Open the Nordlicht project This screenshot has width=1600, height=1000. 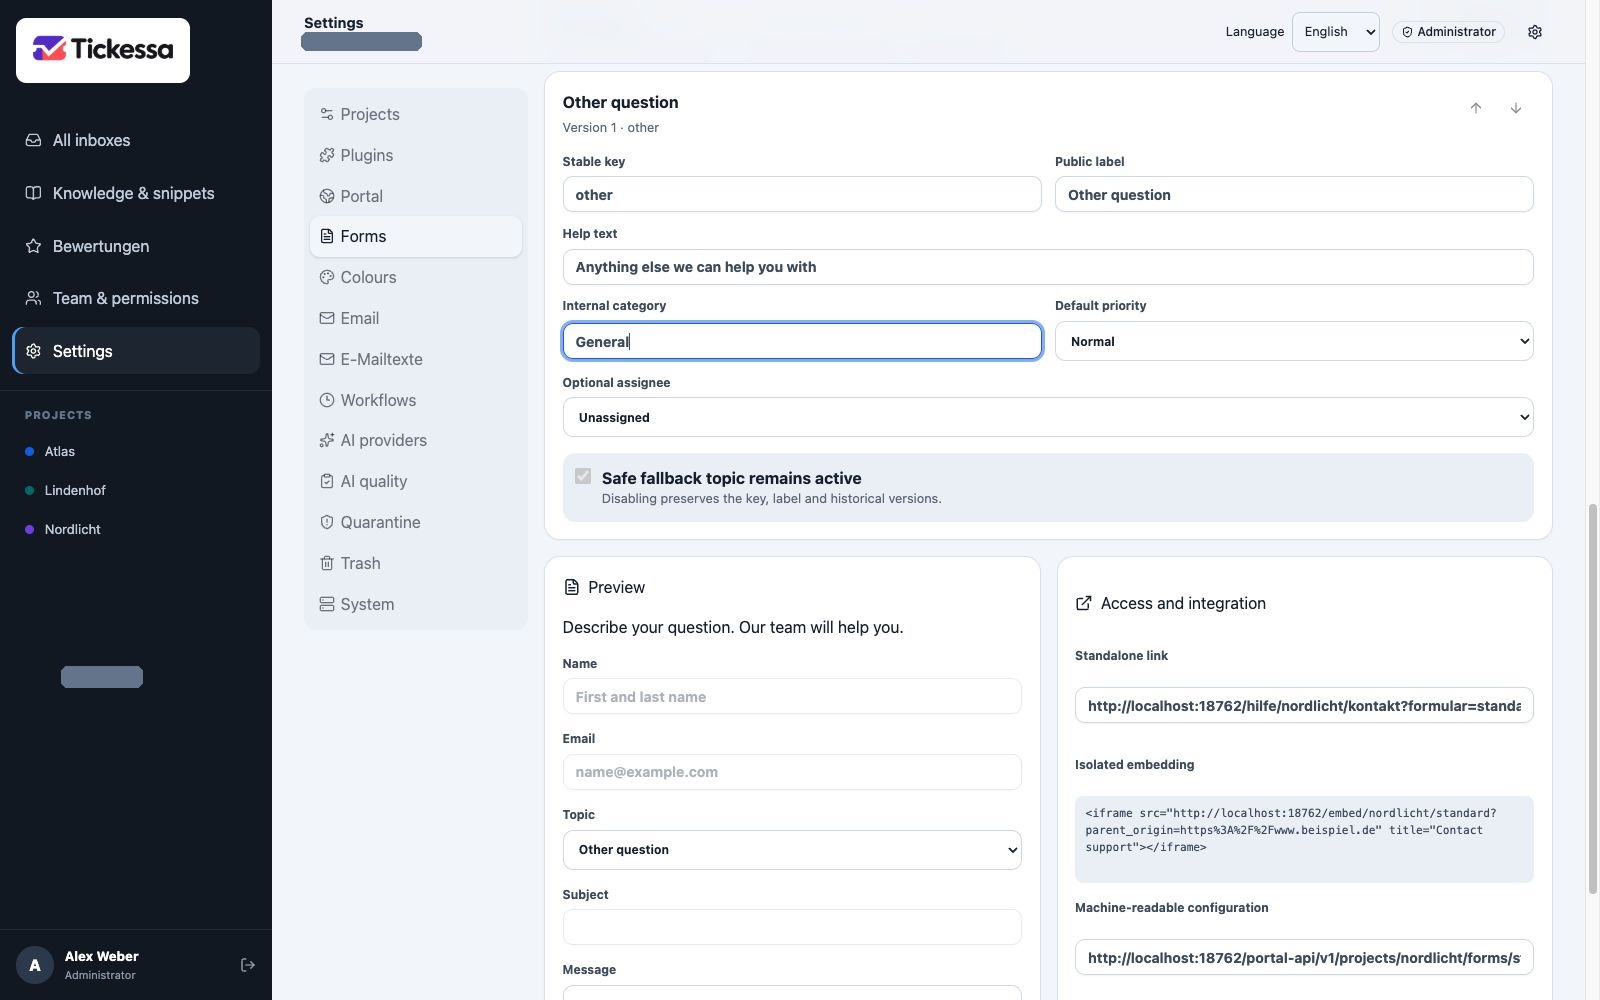[x=136, y=529]
